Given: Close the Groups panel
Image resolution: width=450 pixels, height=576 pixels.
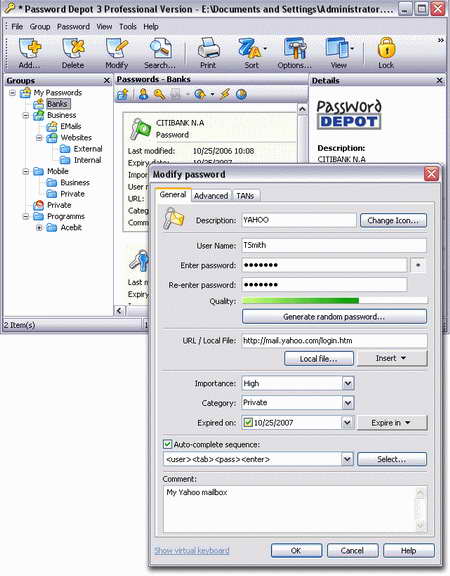Looking at the screenshot, I should tap(107, 80).
